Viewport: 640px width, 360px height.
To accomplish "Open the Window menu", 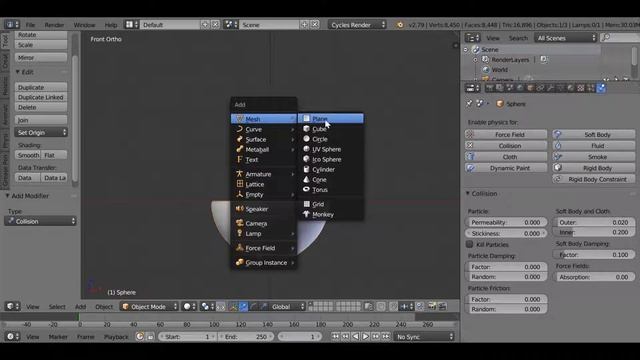I will pos(84,25).
